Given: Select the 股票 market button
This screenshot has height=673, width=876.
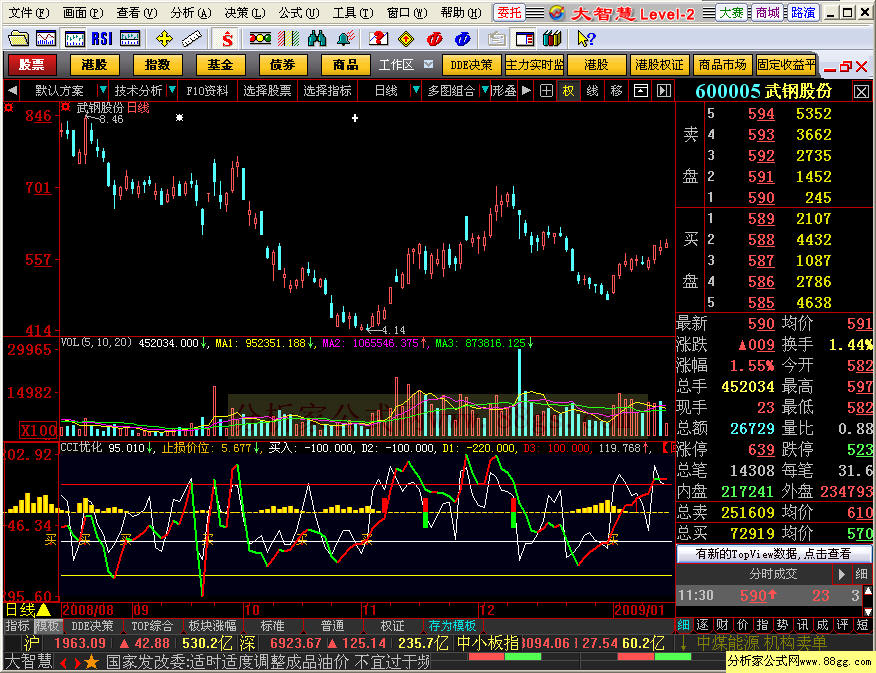Looking at the screenshot, I should [x=31, y=65].
